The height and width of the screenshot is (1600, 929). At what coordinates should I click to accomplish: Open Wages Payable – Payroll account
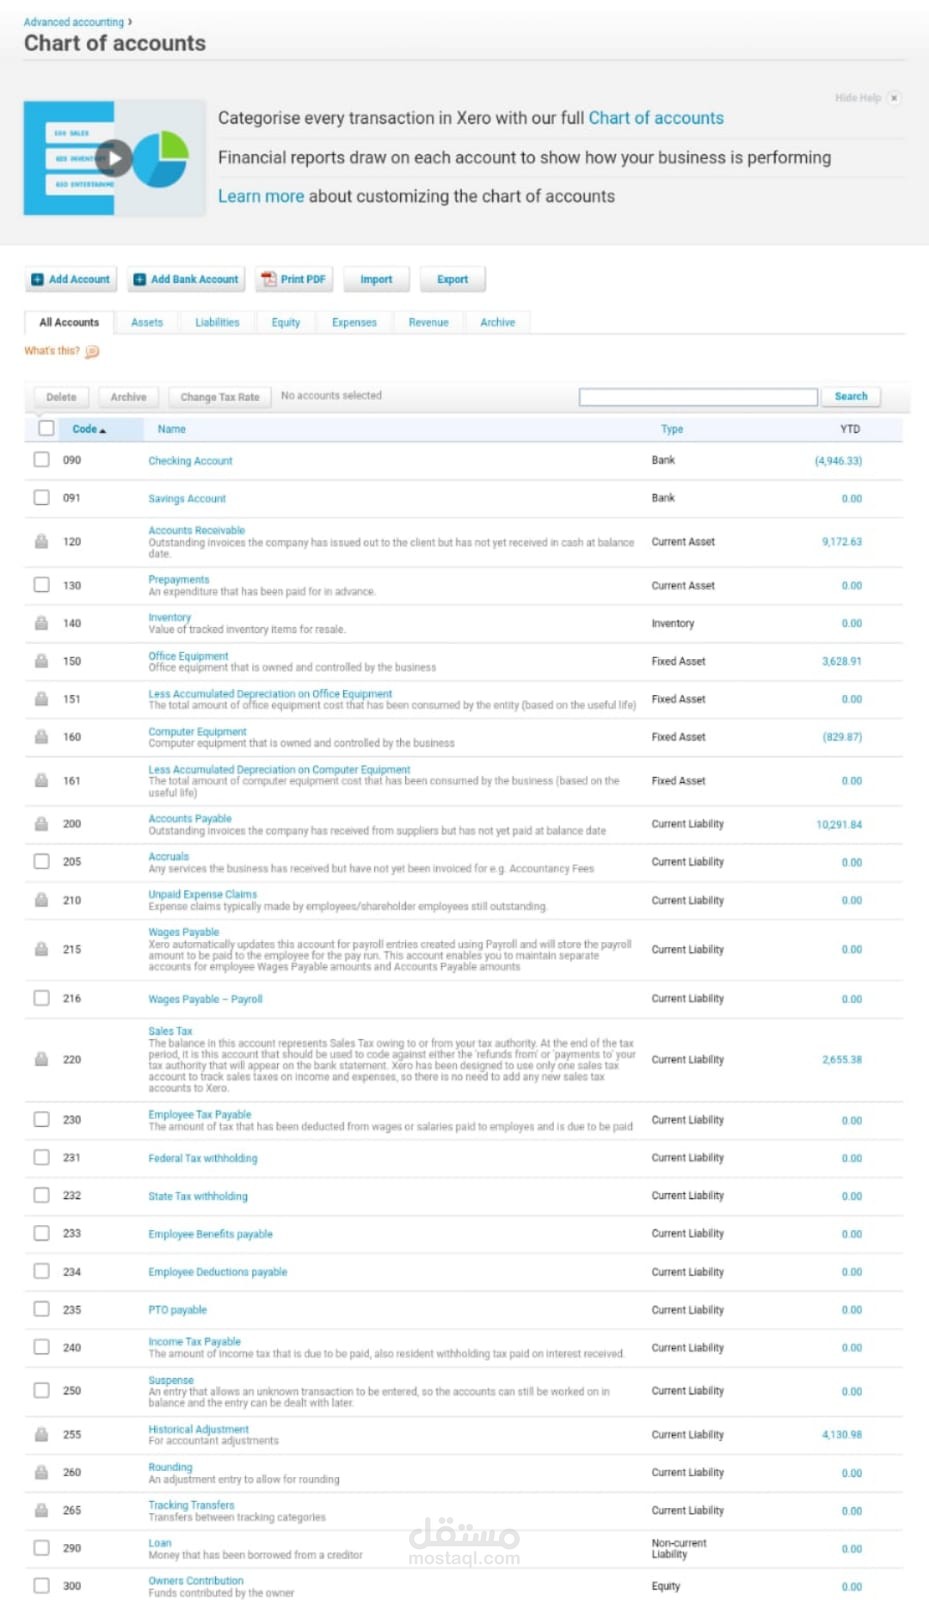click(x=205, y=999)
